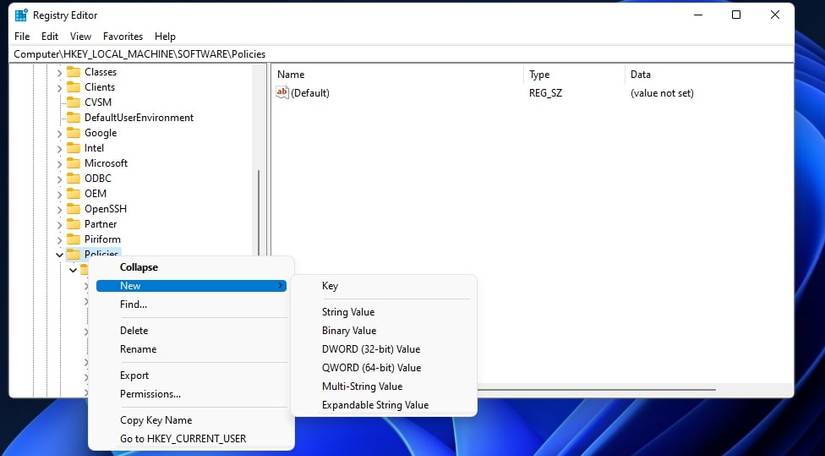Expand the Classes key
Screen dimensions: 825x456
click(x=59, y=73)
